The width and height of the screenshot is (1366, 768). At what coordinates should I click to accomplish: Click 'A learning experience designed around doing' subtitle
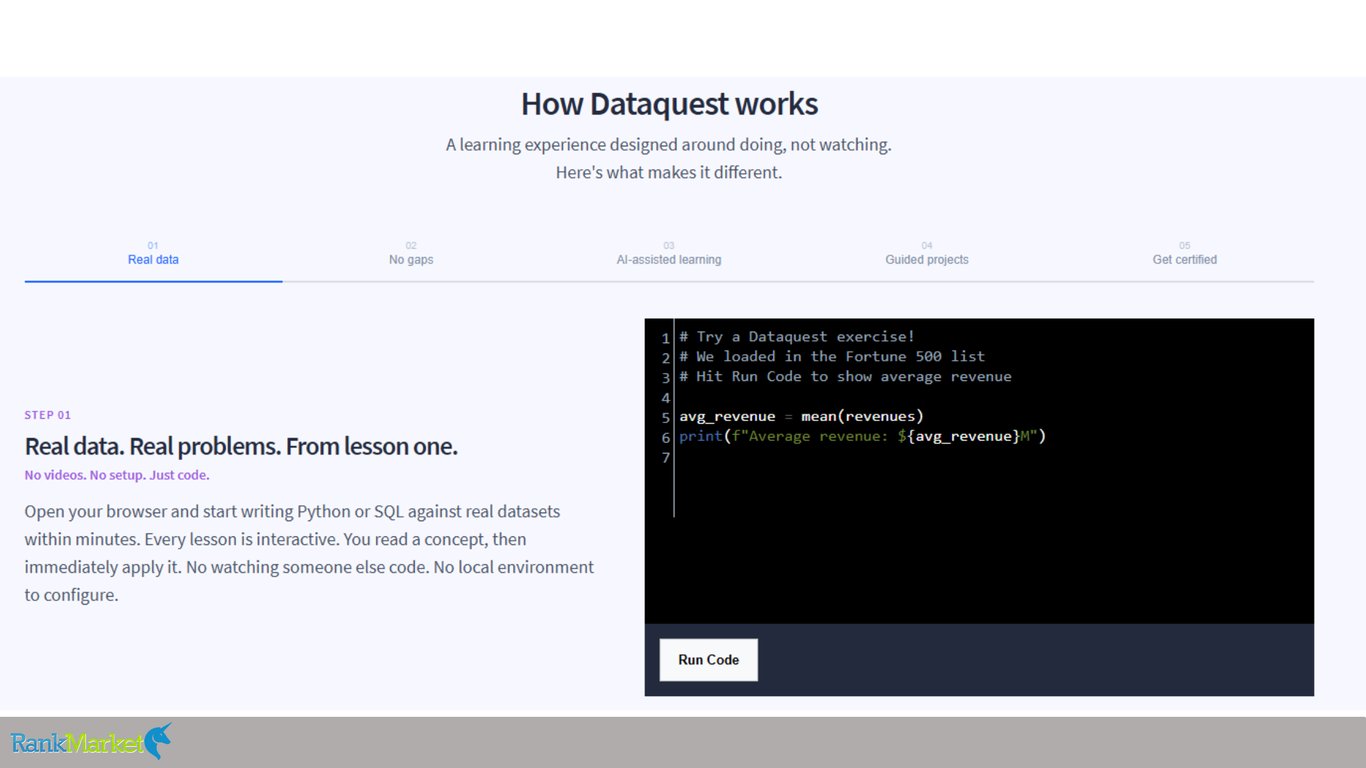coord(668,145)
